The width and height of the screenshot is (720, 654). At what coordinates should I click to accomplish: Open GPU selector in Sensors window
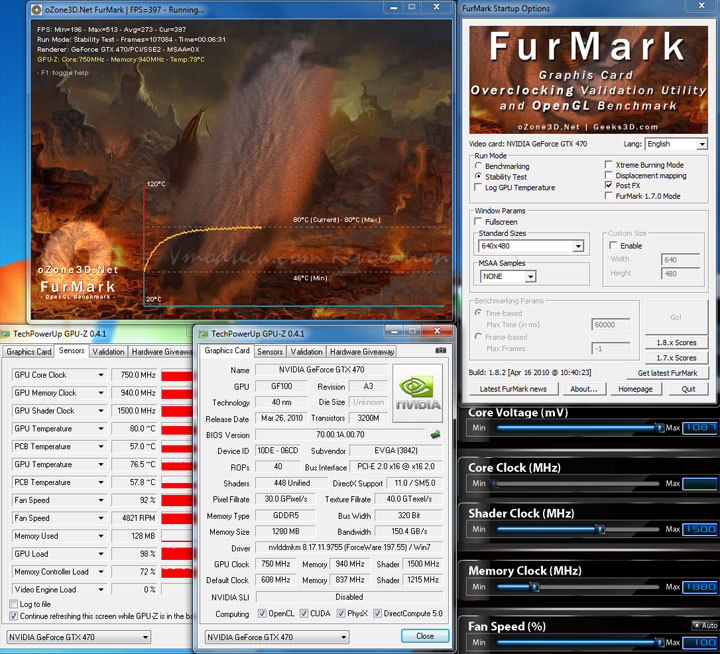coord(79,637)
